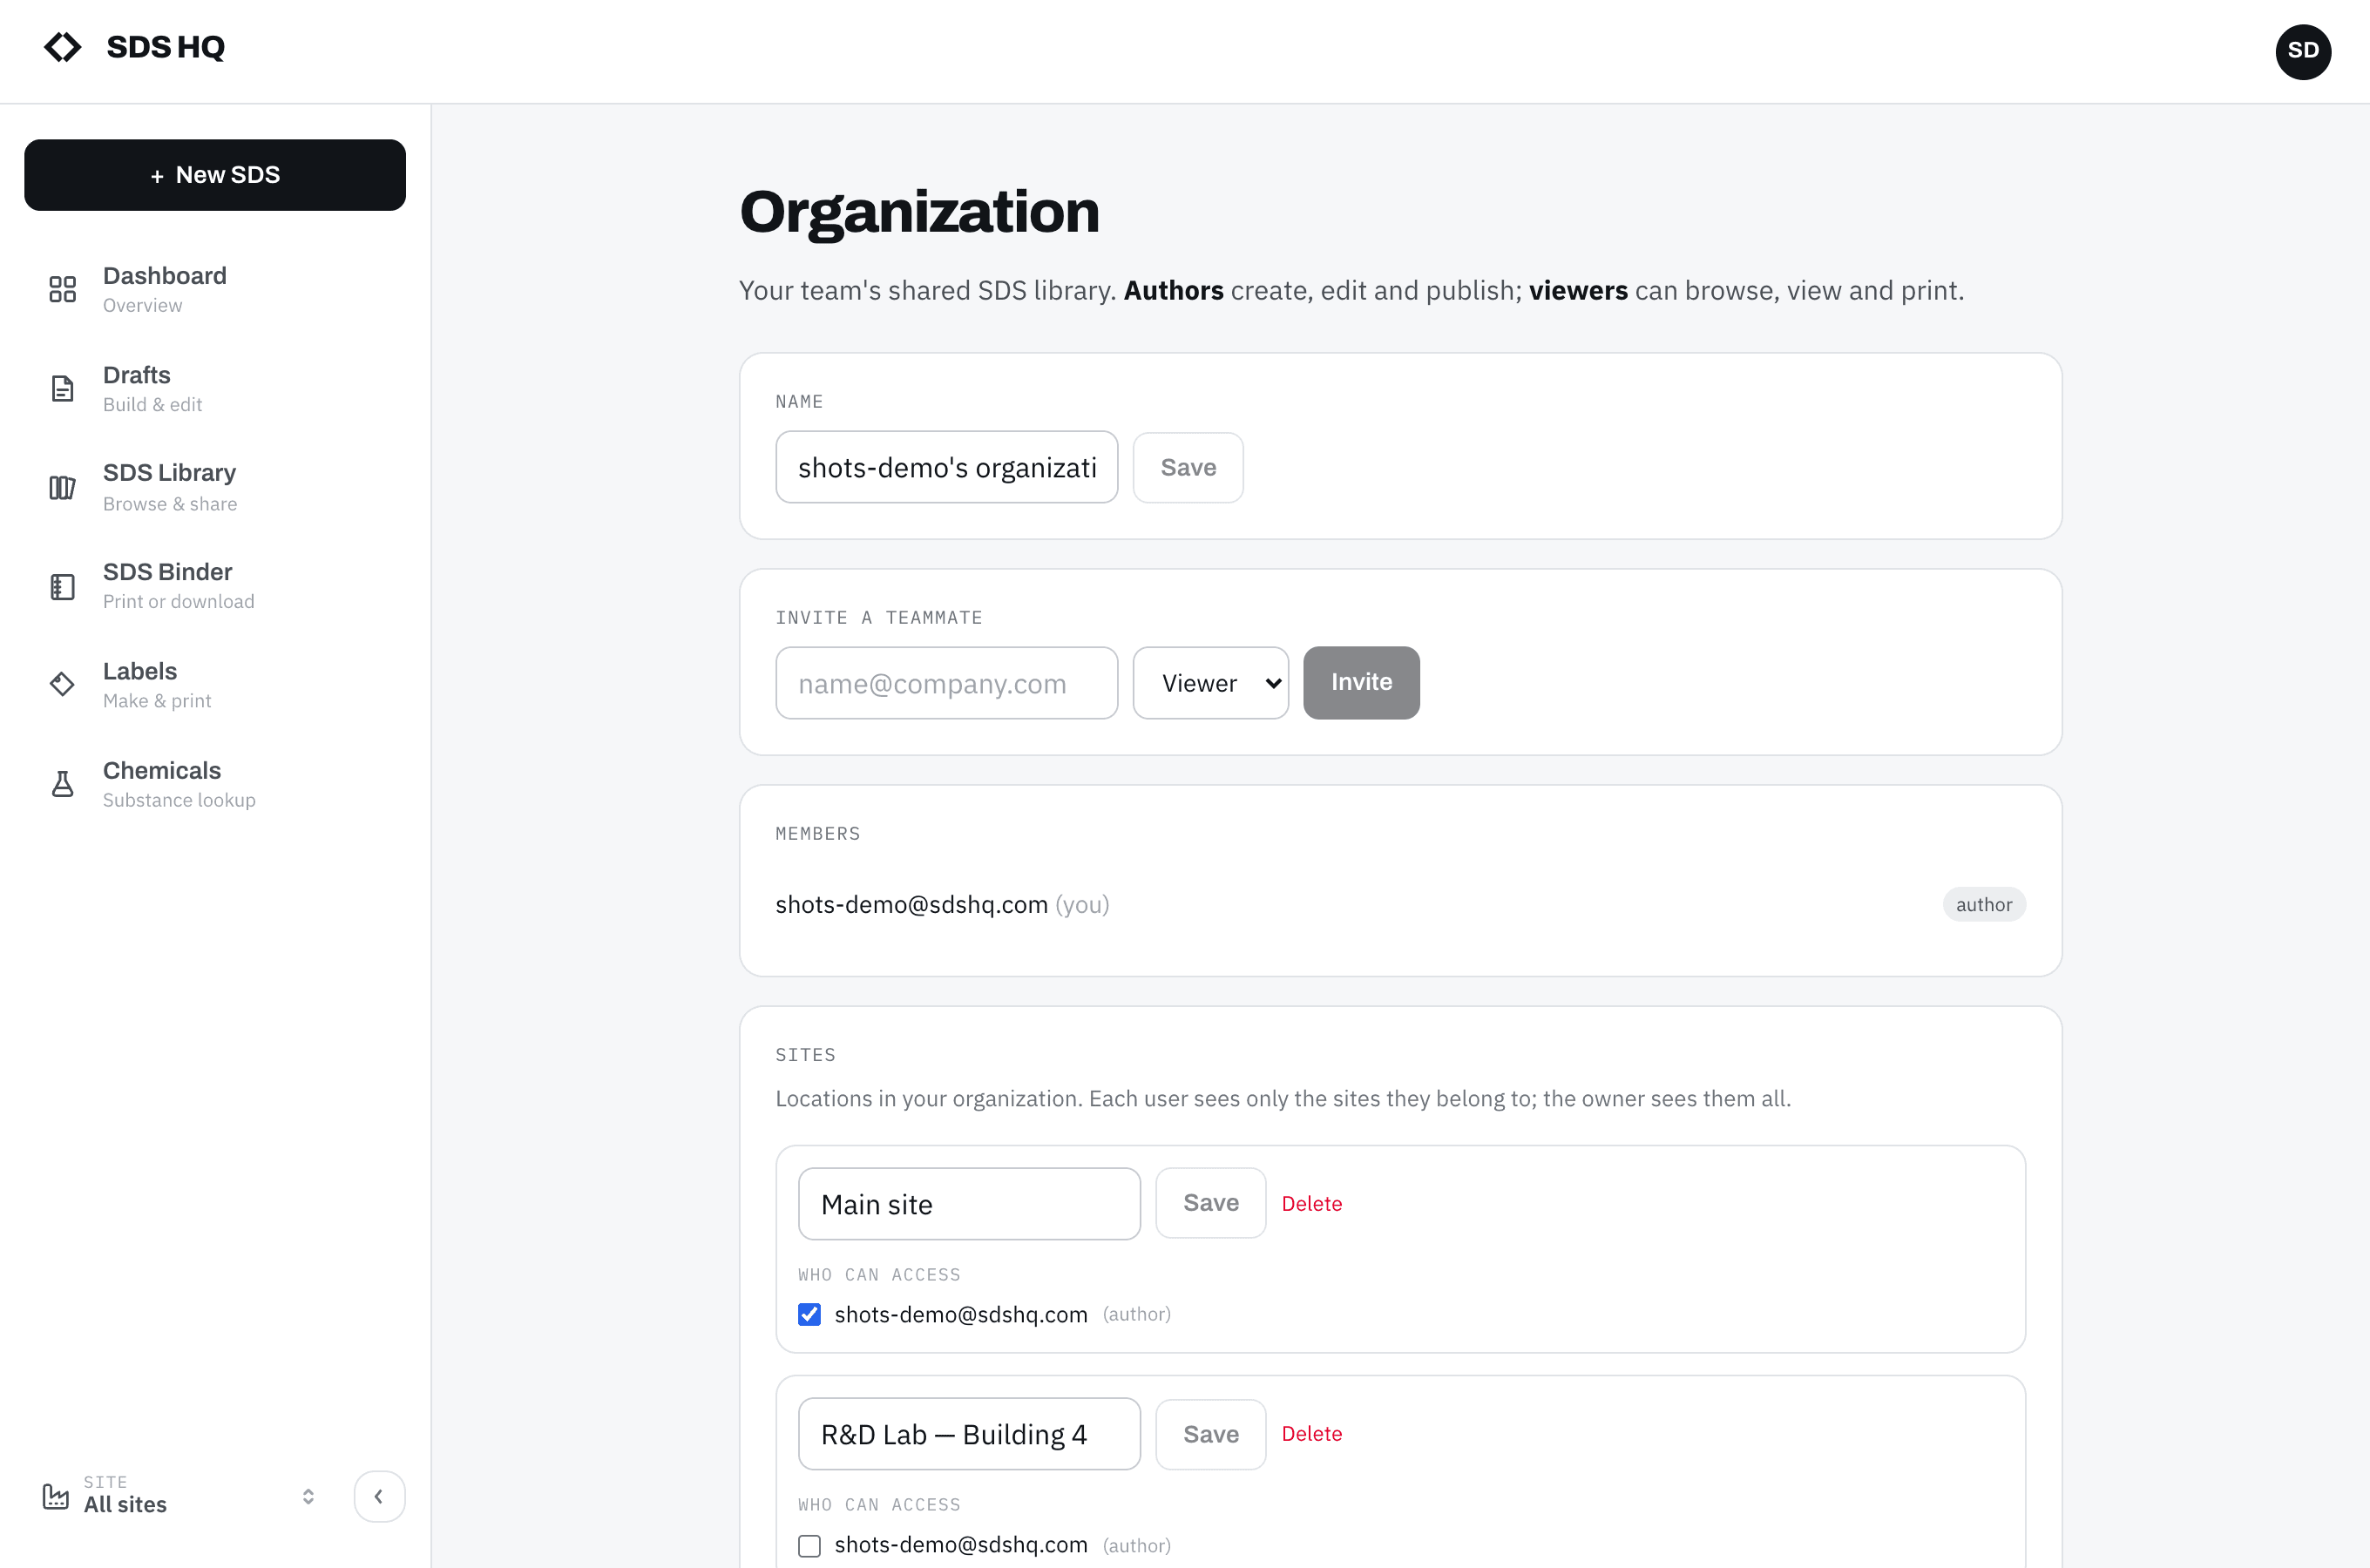
Task: Click the Labels tag icon
Action: click(62, 684)
